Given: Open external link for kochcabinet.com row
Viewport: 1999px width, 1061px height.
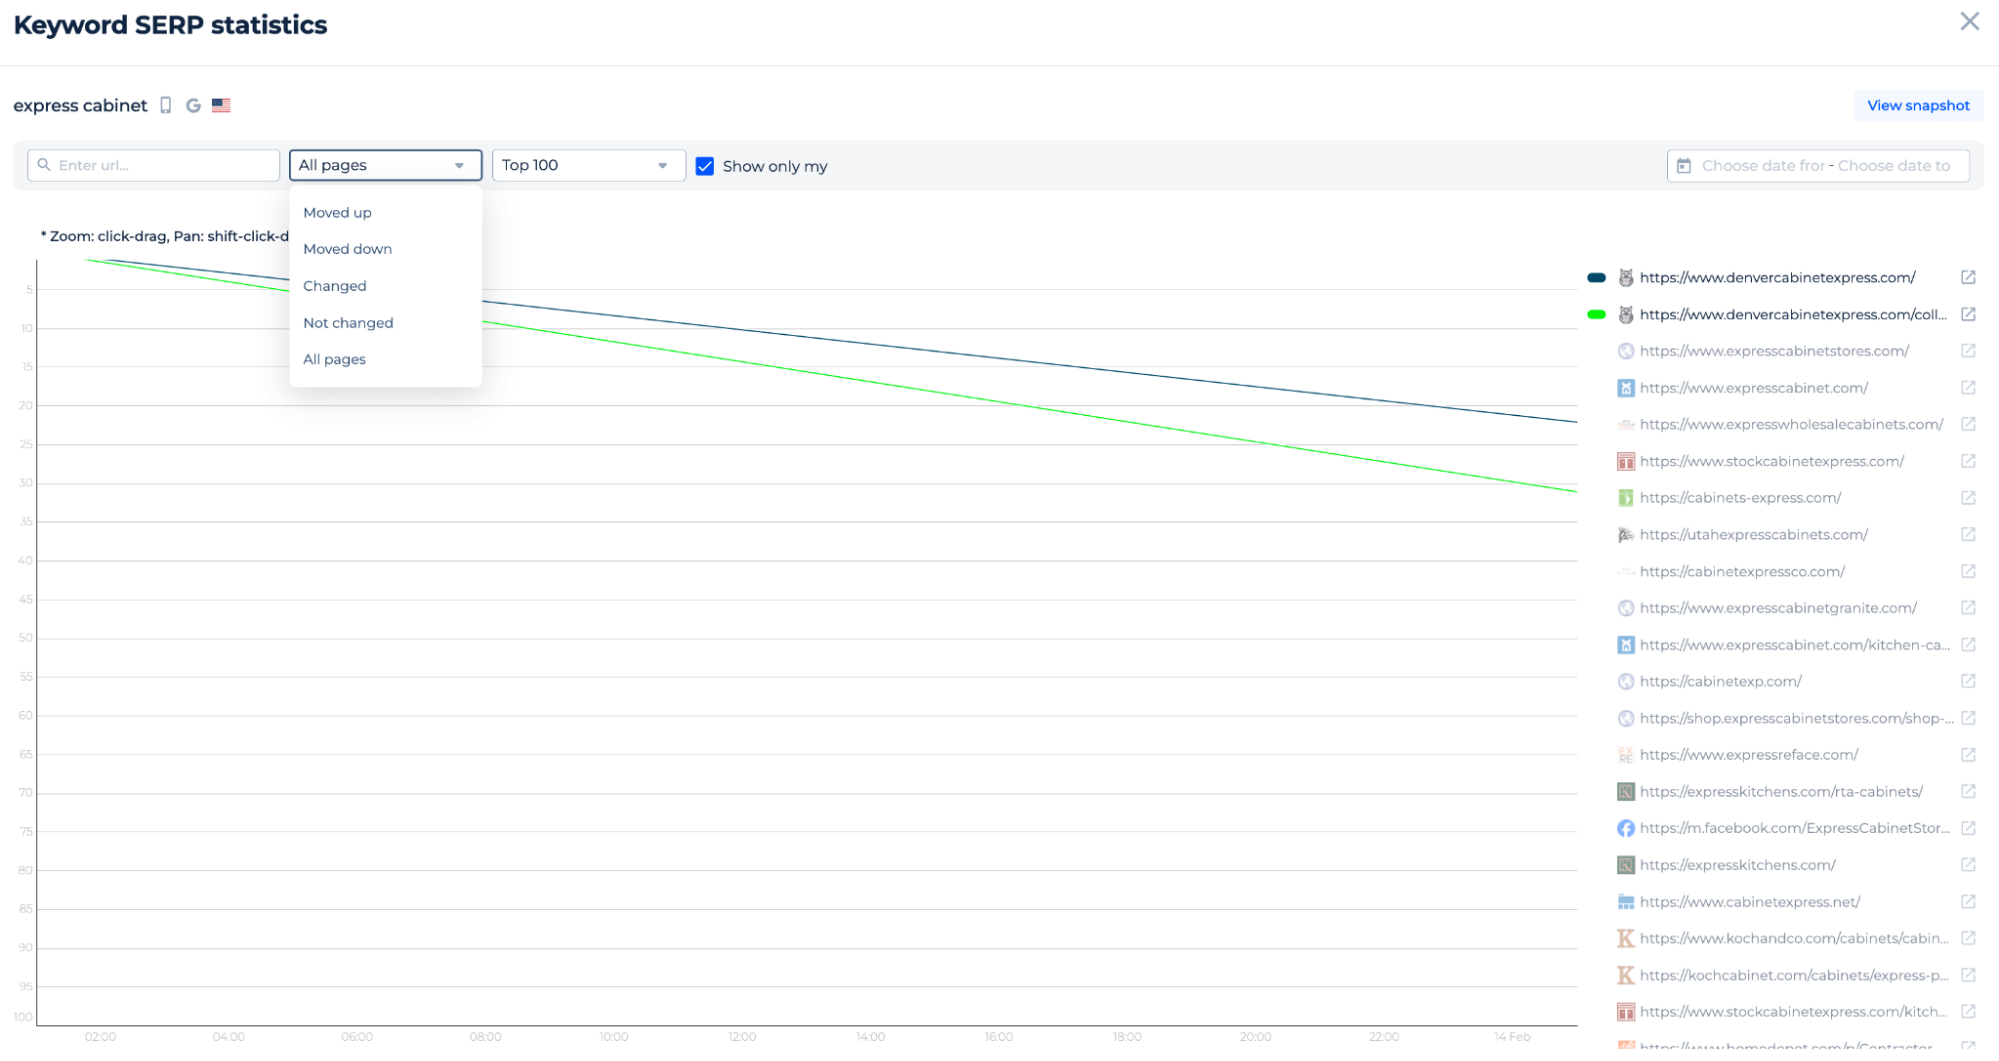Looking at the screenshot, I should 1967,974.
